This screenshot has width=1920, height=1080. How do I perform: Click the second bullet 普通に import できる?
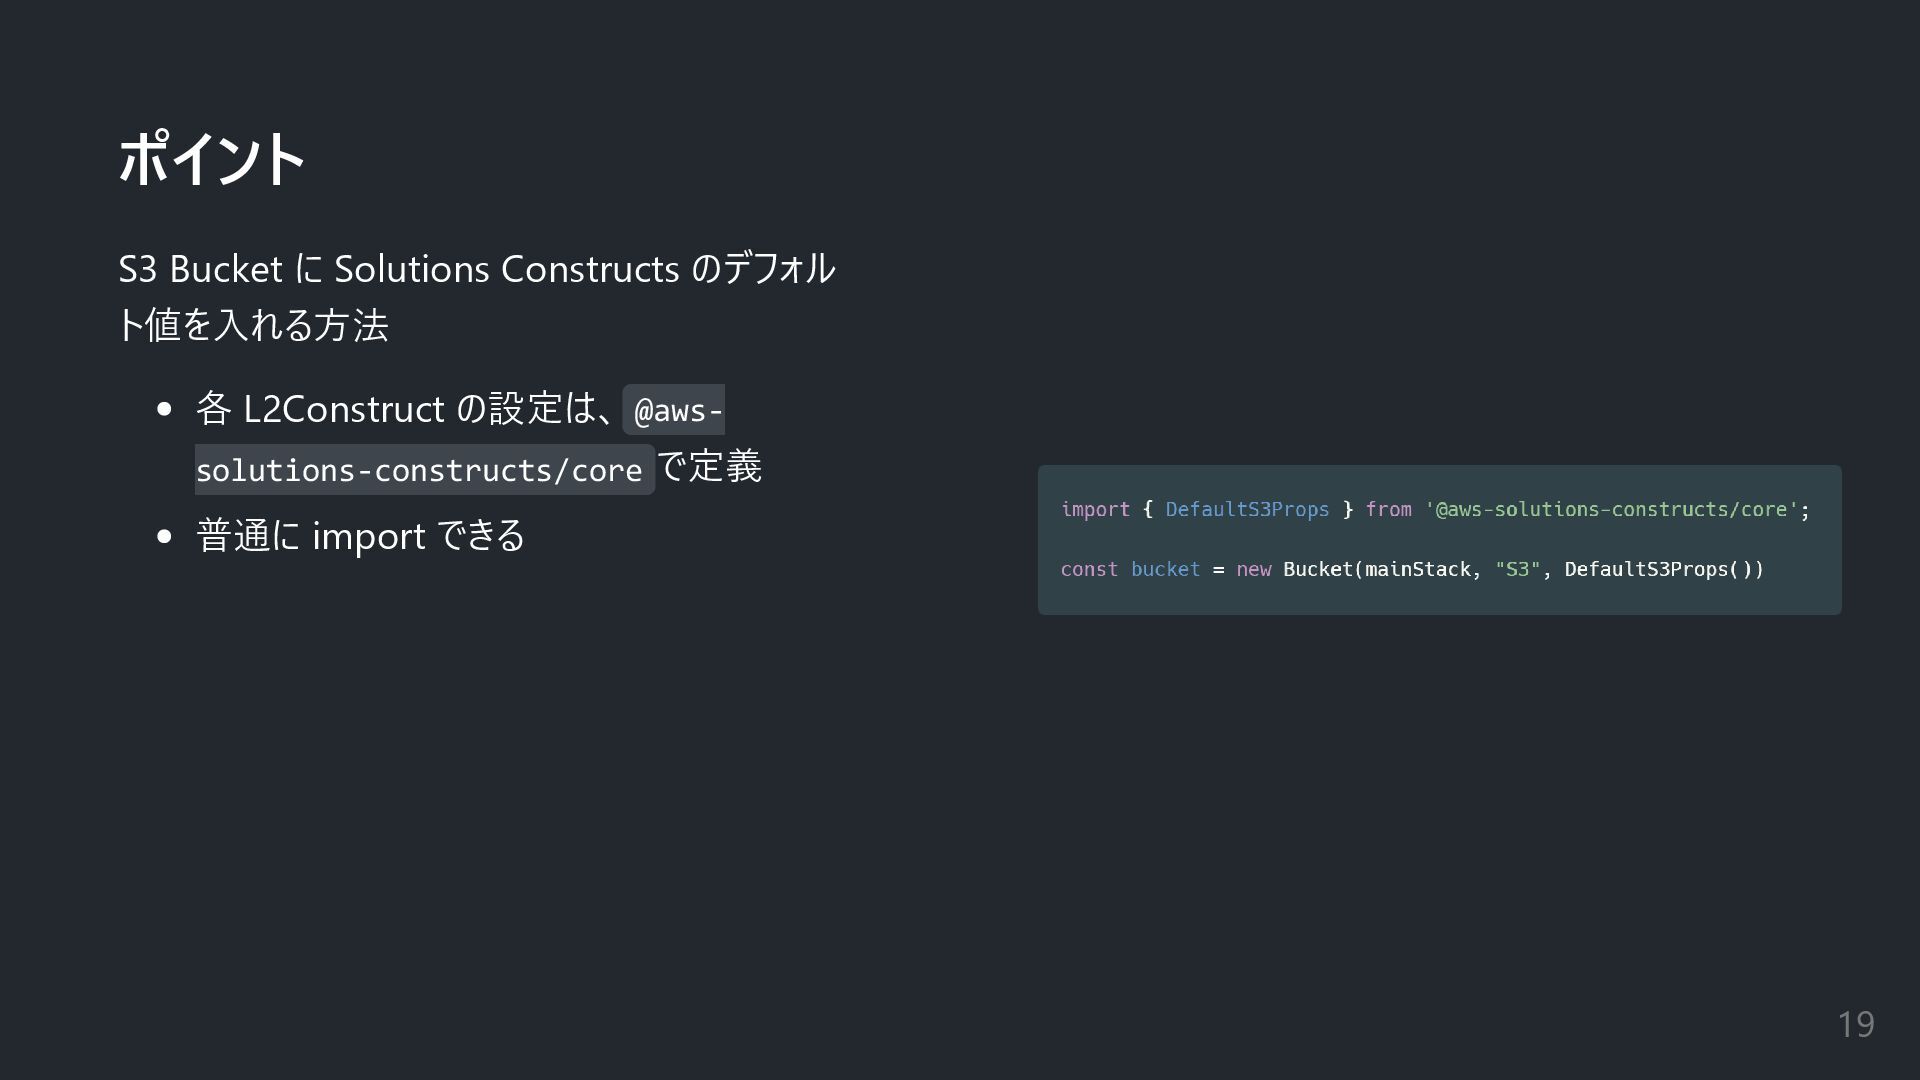click(x=360, y=536)
